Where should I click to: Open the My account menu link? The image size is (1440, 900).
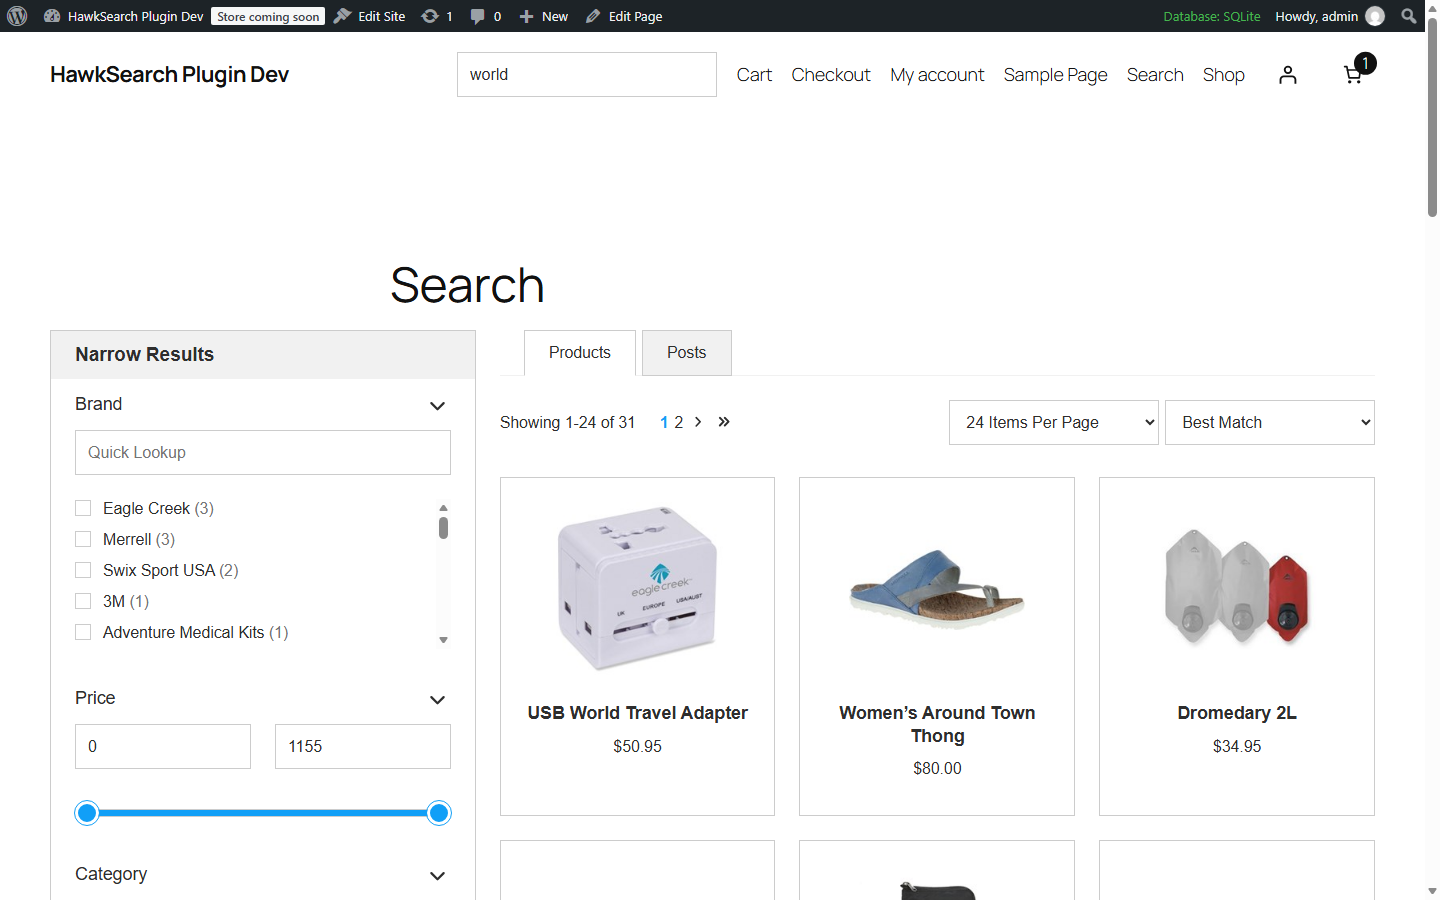[x=937, y=75]
